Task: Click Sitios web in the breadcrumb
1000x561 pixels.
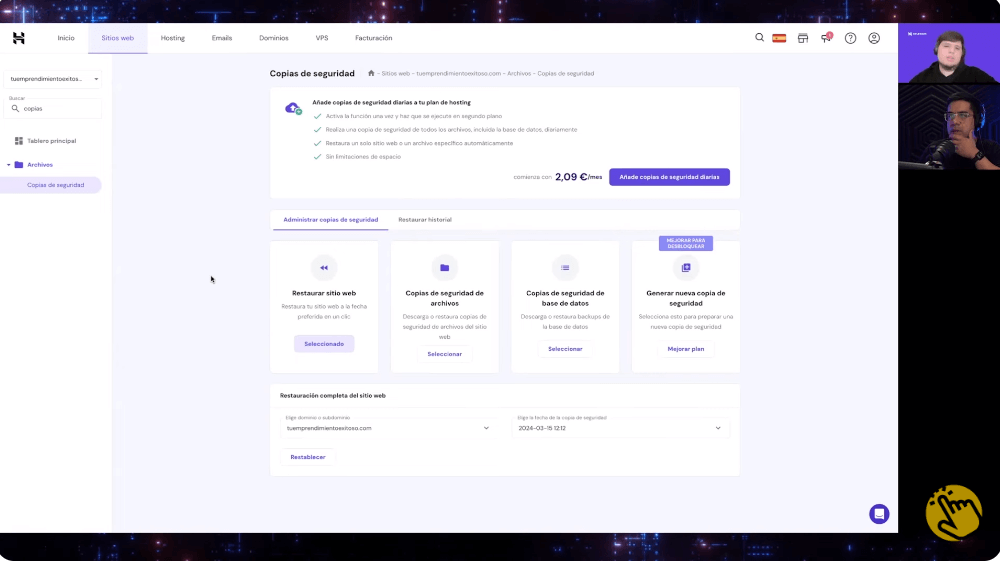Action: (395, 73)
